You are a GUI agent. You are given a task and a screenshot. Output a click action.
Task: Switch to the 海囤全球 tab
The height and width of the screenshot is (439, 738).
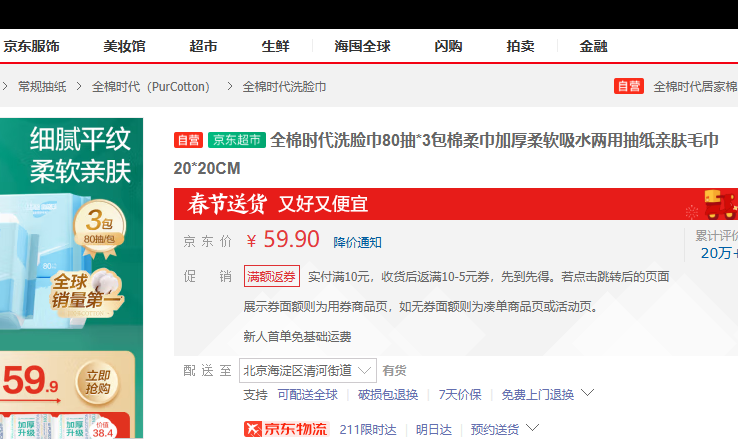pyautogui.click(x=362, y=46)
